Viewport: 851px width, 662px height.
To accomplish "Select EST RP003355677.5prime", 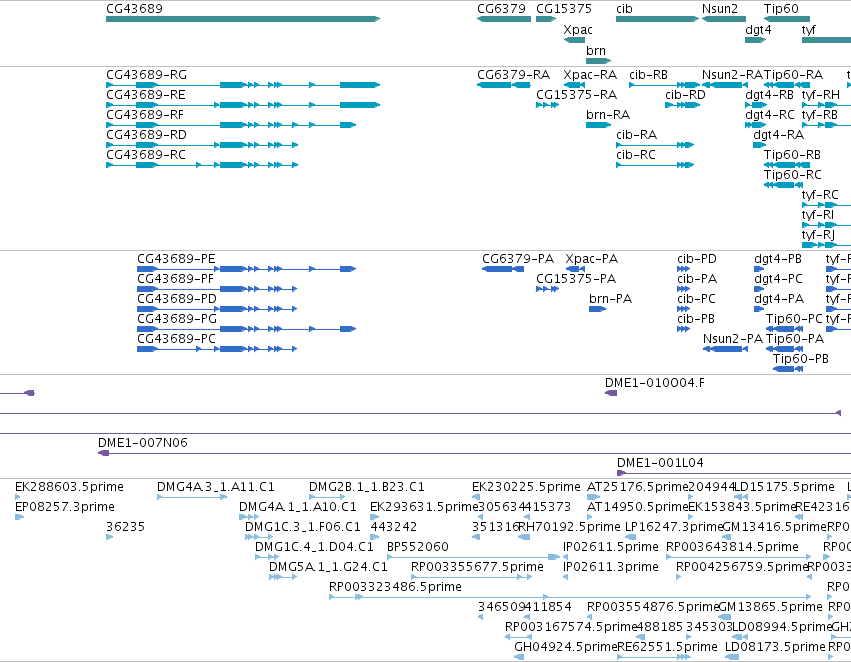I will 472,577.
